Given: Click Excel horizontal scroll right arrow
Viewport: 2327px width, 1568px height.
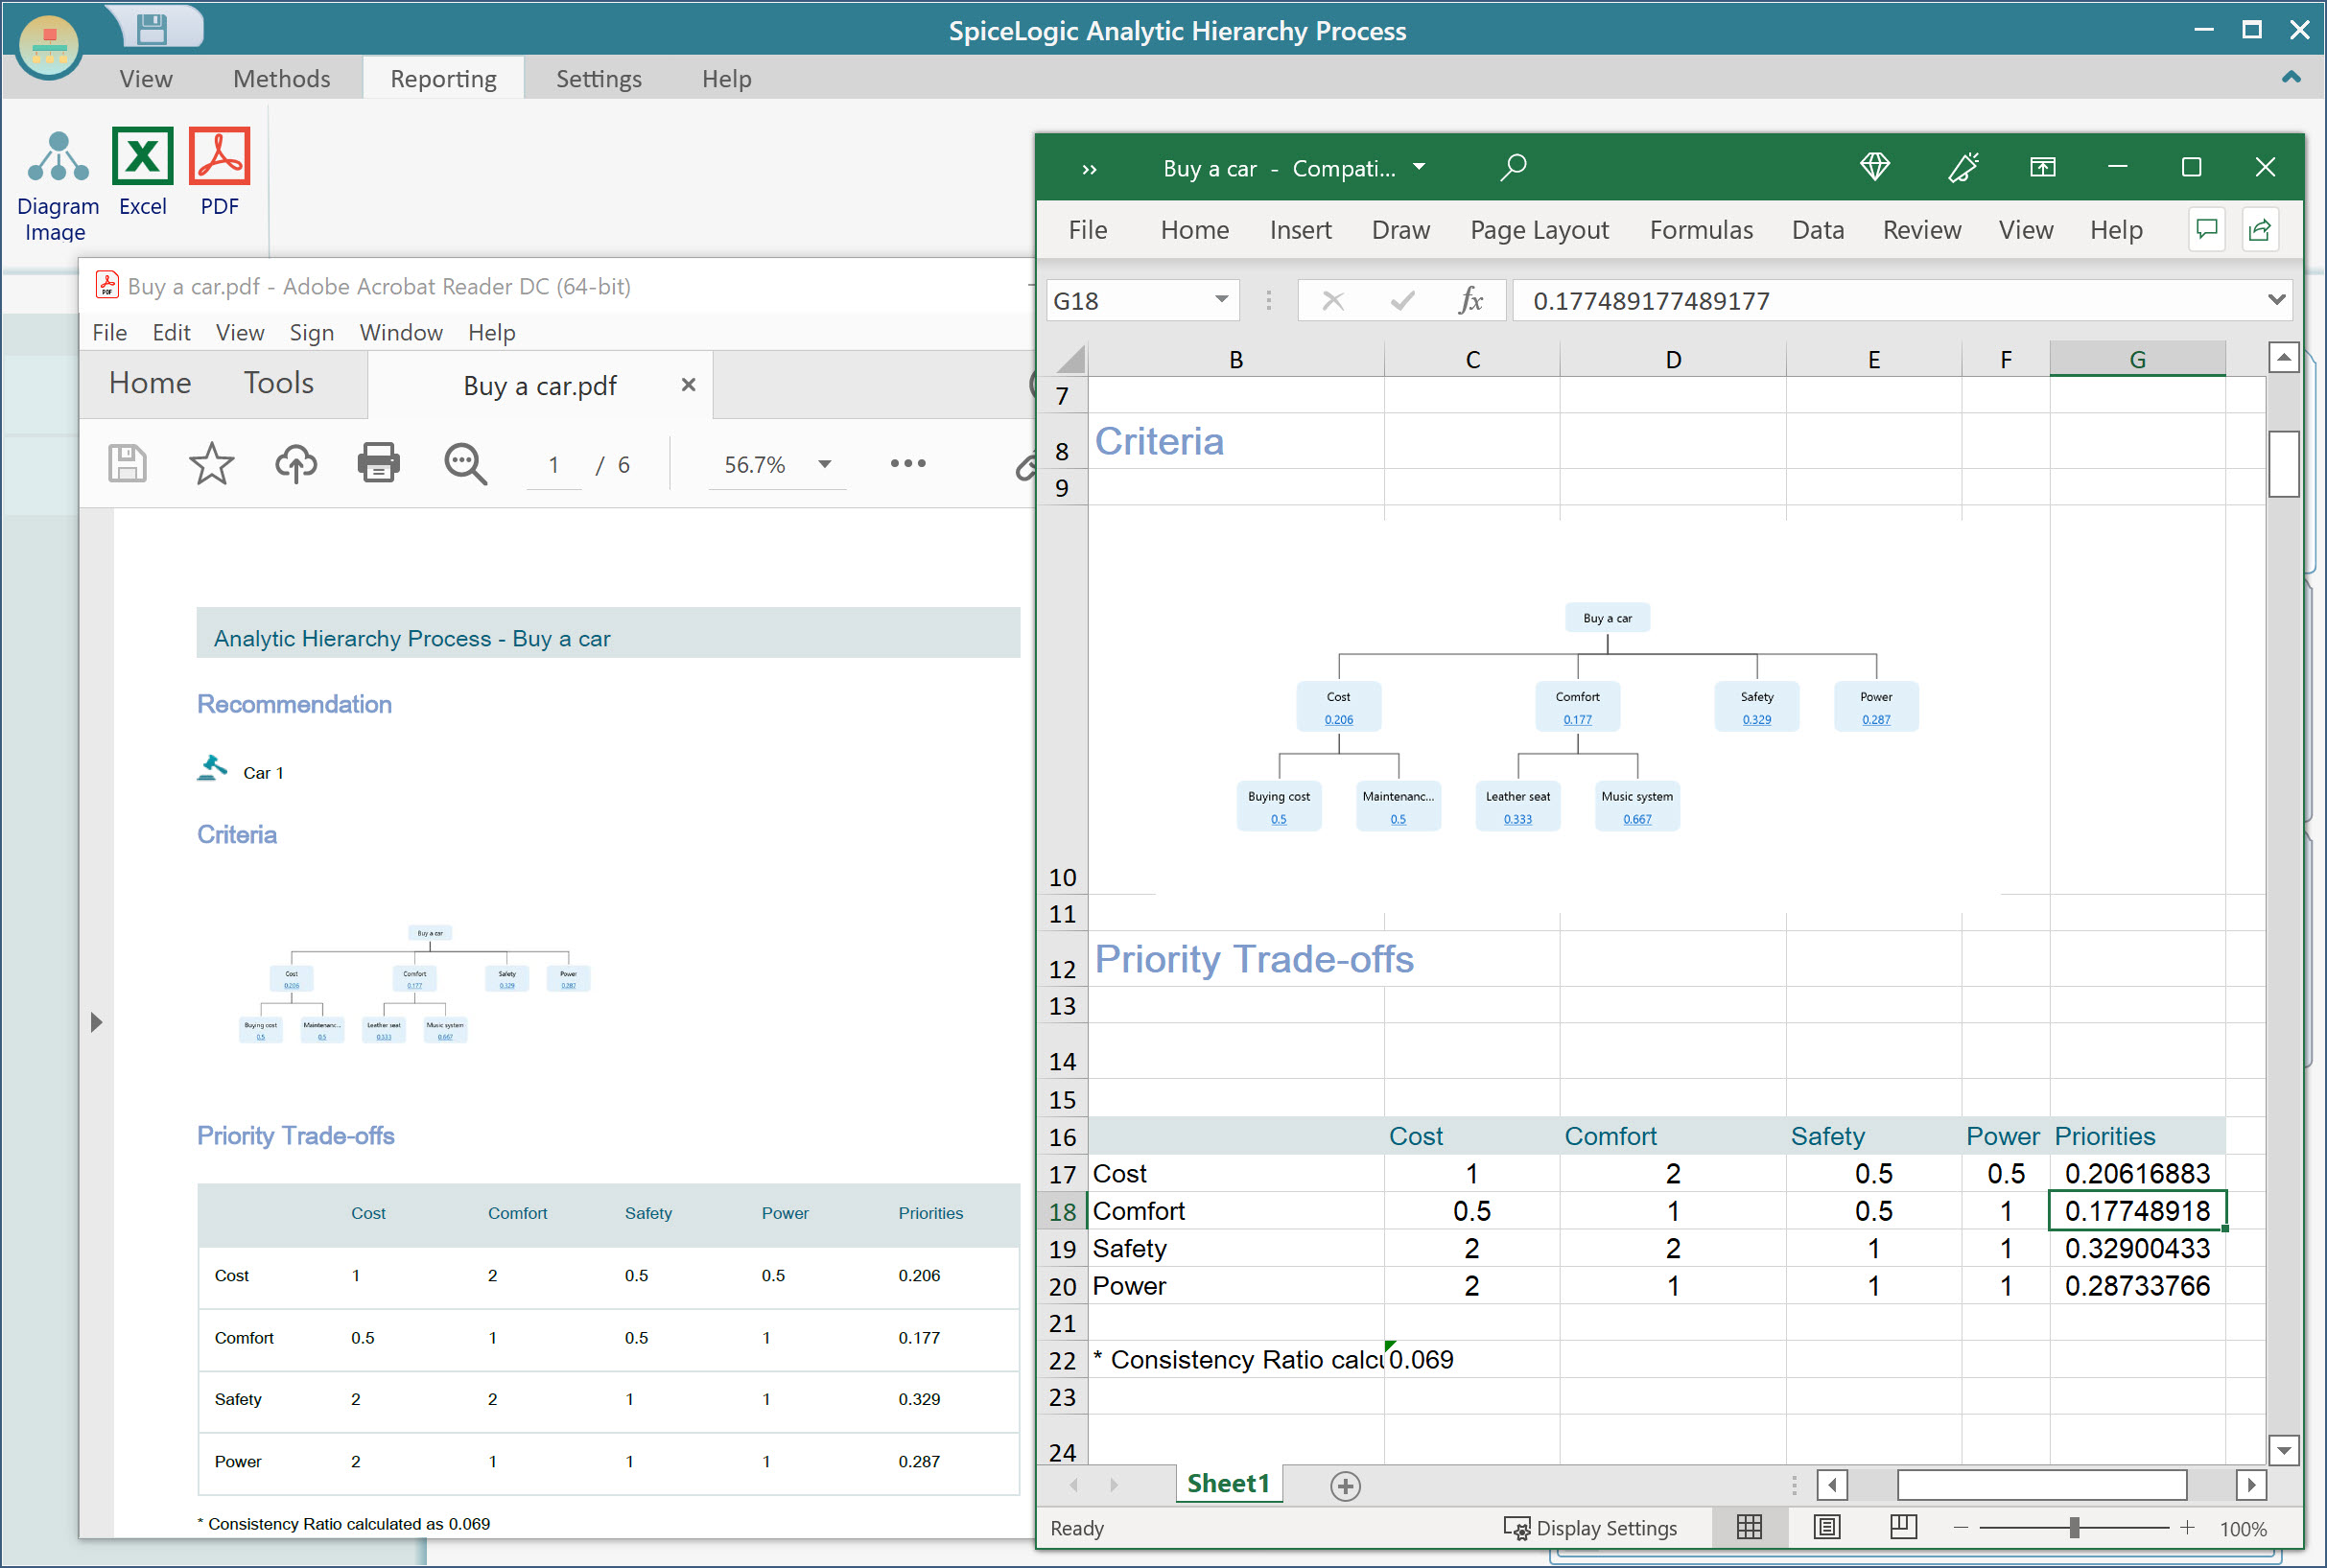Looking at the screenshot, I should coord(2251,1485).
